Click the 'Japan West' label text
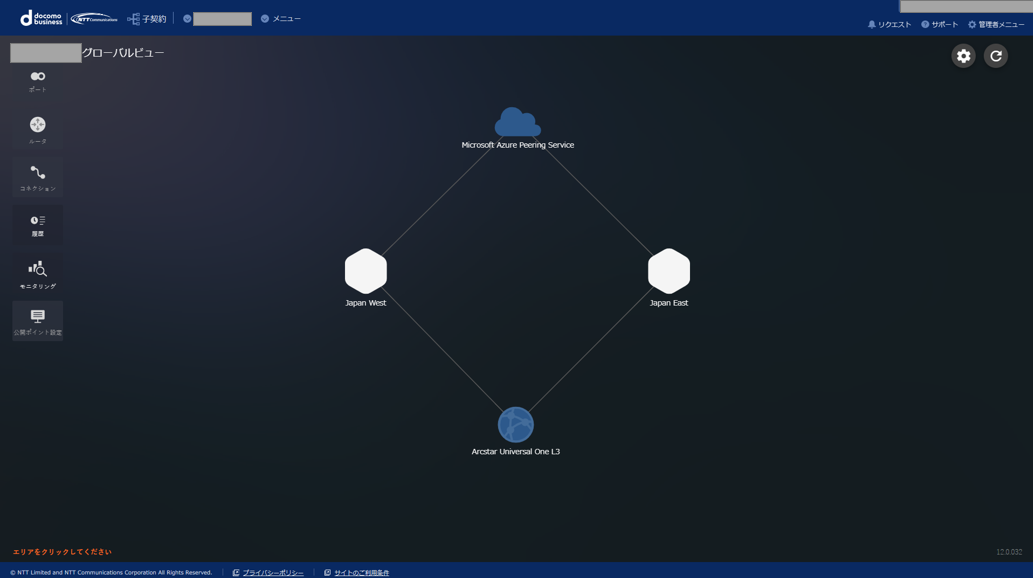This screenshot has height=578, width=1033. pos(366,303)
